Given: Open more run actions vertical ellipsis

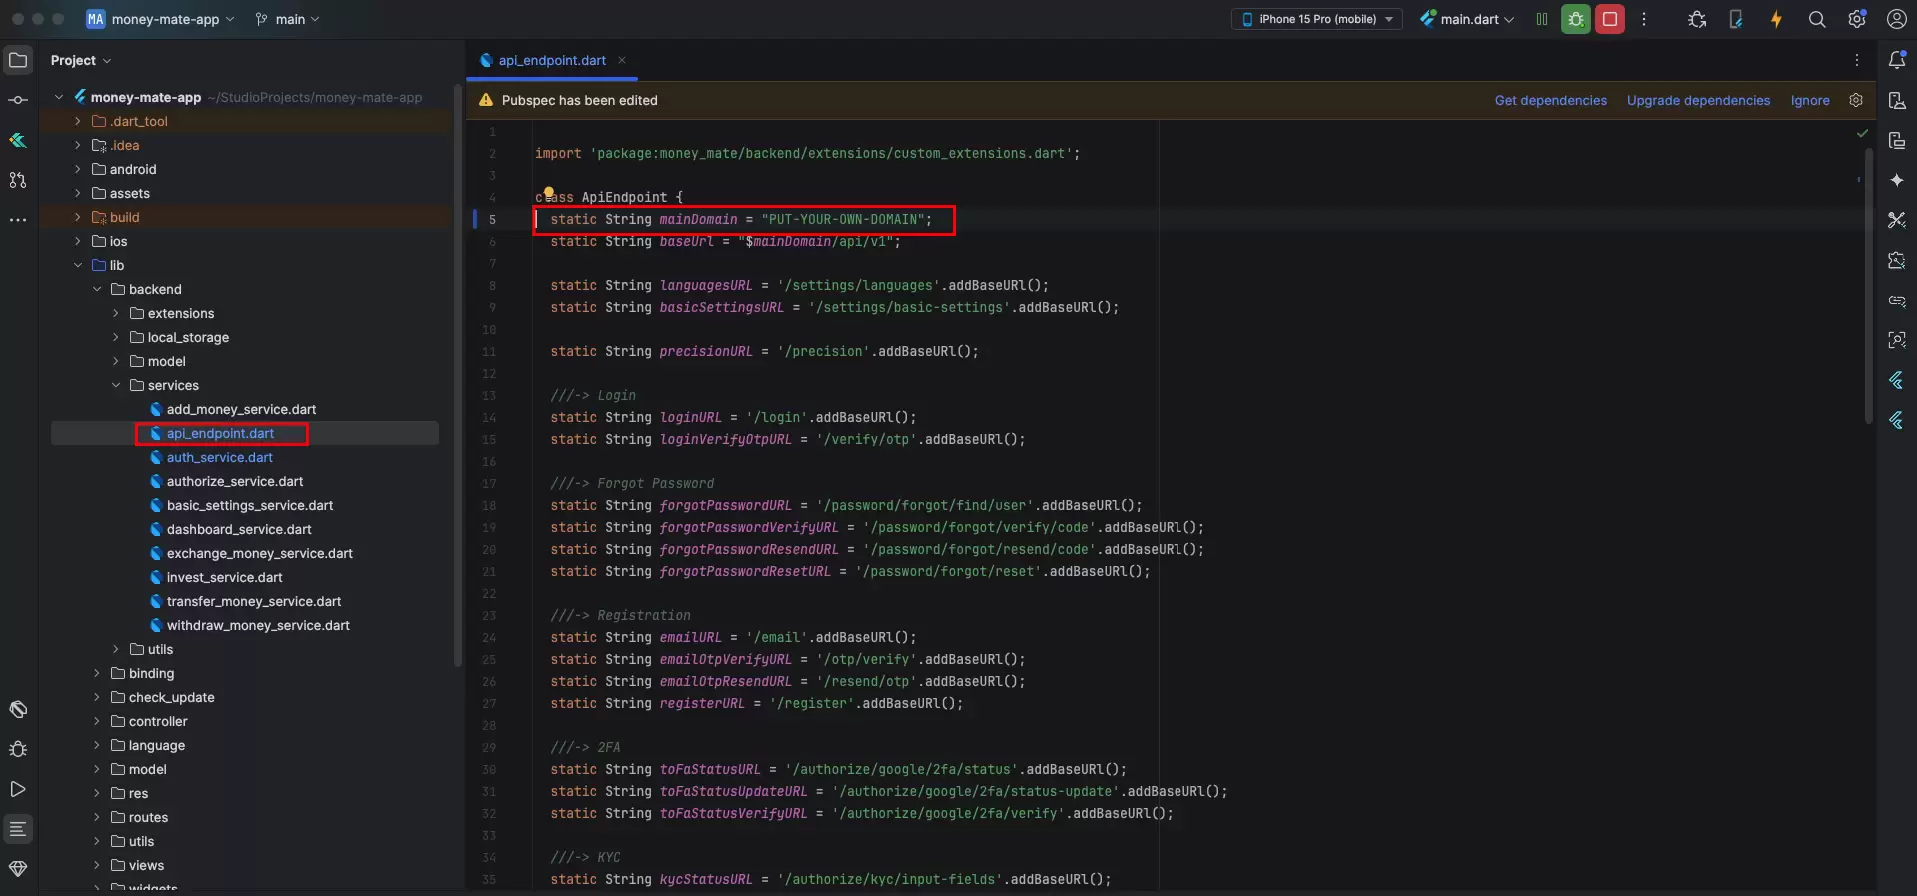Looking at the screenshot, I should pos(1644,19).
